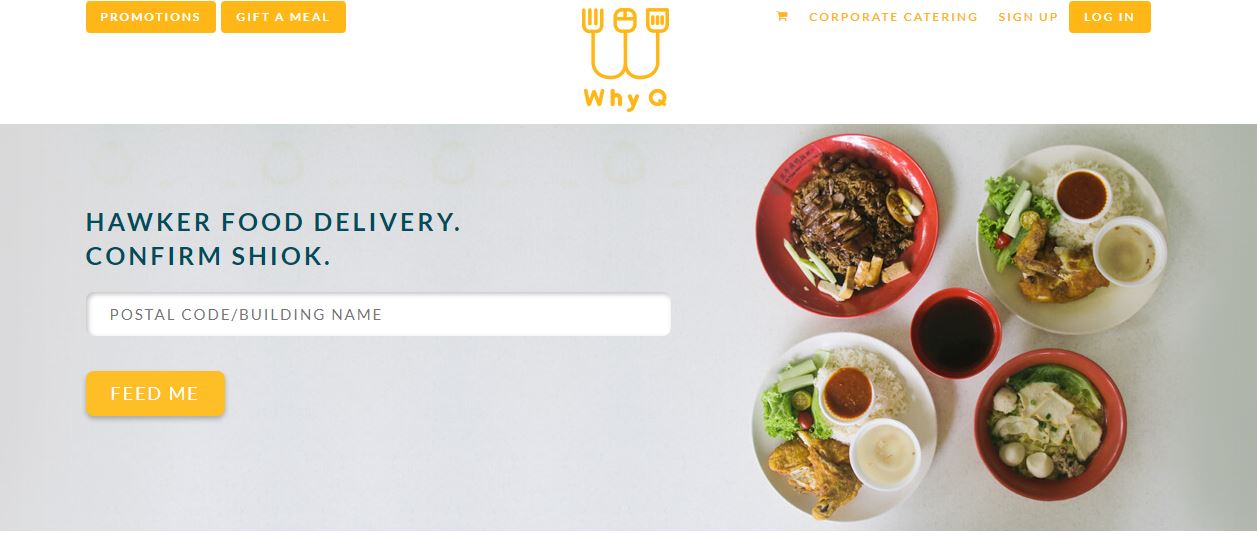This screenshot has width=1257, height=536.
Task: Click the red plate of braised duck rice
Action: tap(847, 225)
